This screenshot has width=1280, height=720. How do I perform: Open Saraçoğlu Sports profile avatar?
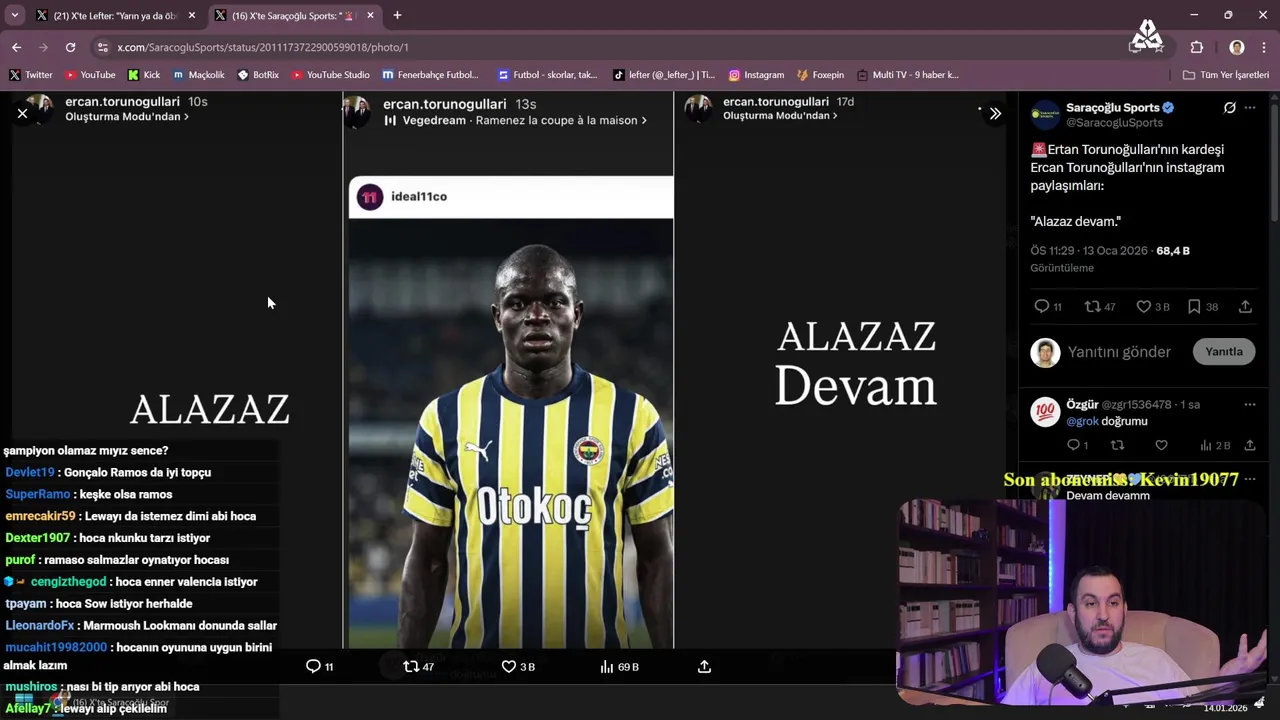coord(1045,114)
